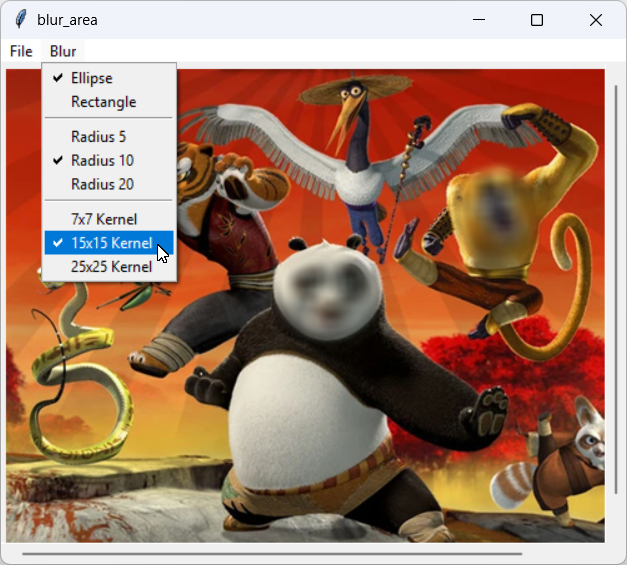Maximize the blur_area window

pos(537,20)
